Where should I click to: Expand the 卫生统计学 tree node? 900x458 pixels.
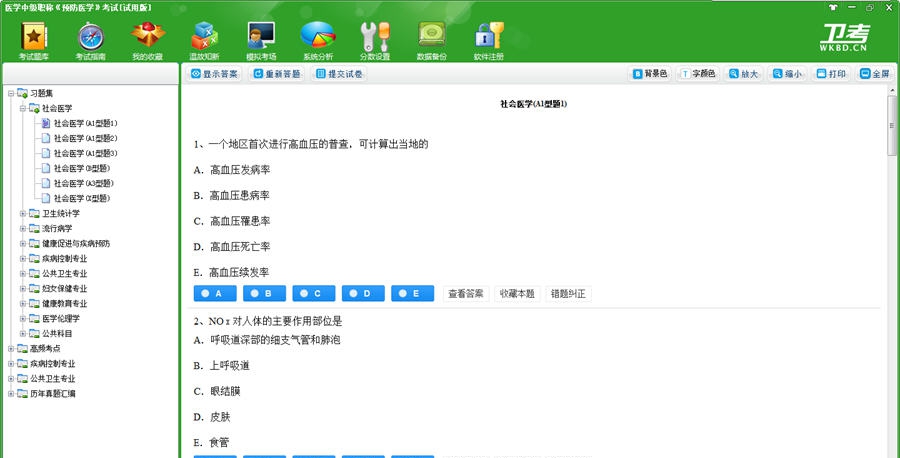coord(23,214)
